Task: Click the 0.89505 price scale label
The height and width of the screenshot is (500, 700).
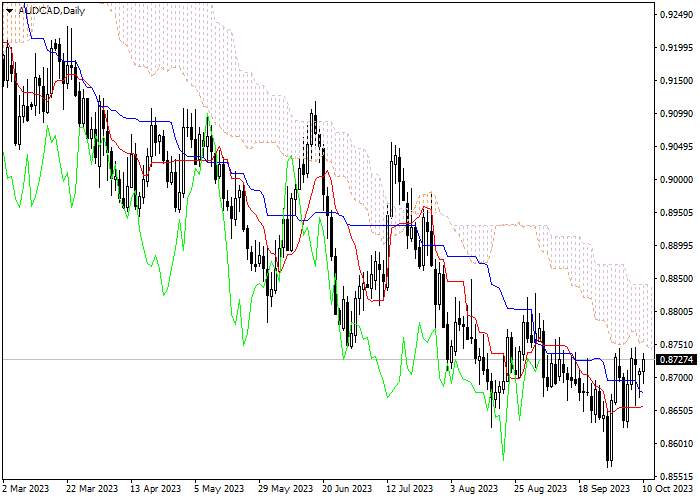Action: click(x=674, y=212)
